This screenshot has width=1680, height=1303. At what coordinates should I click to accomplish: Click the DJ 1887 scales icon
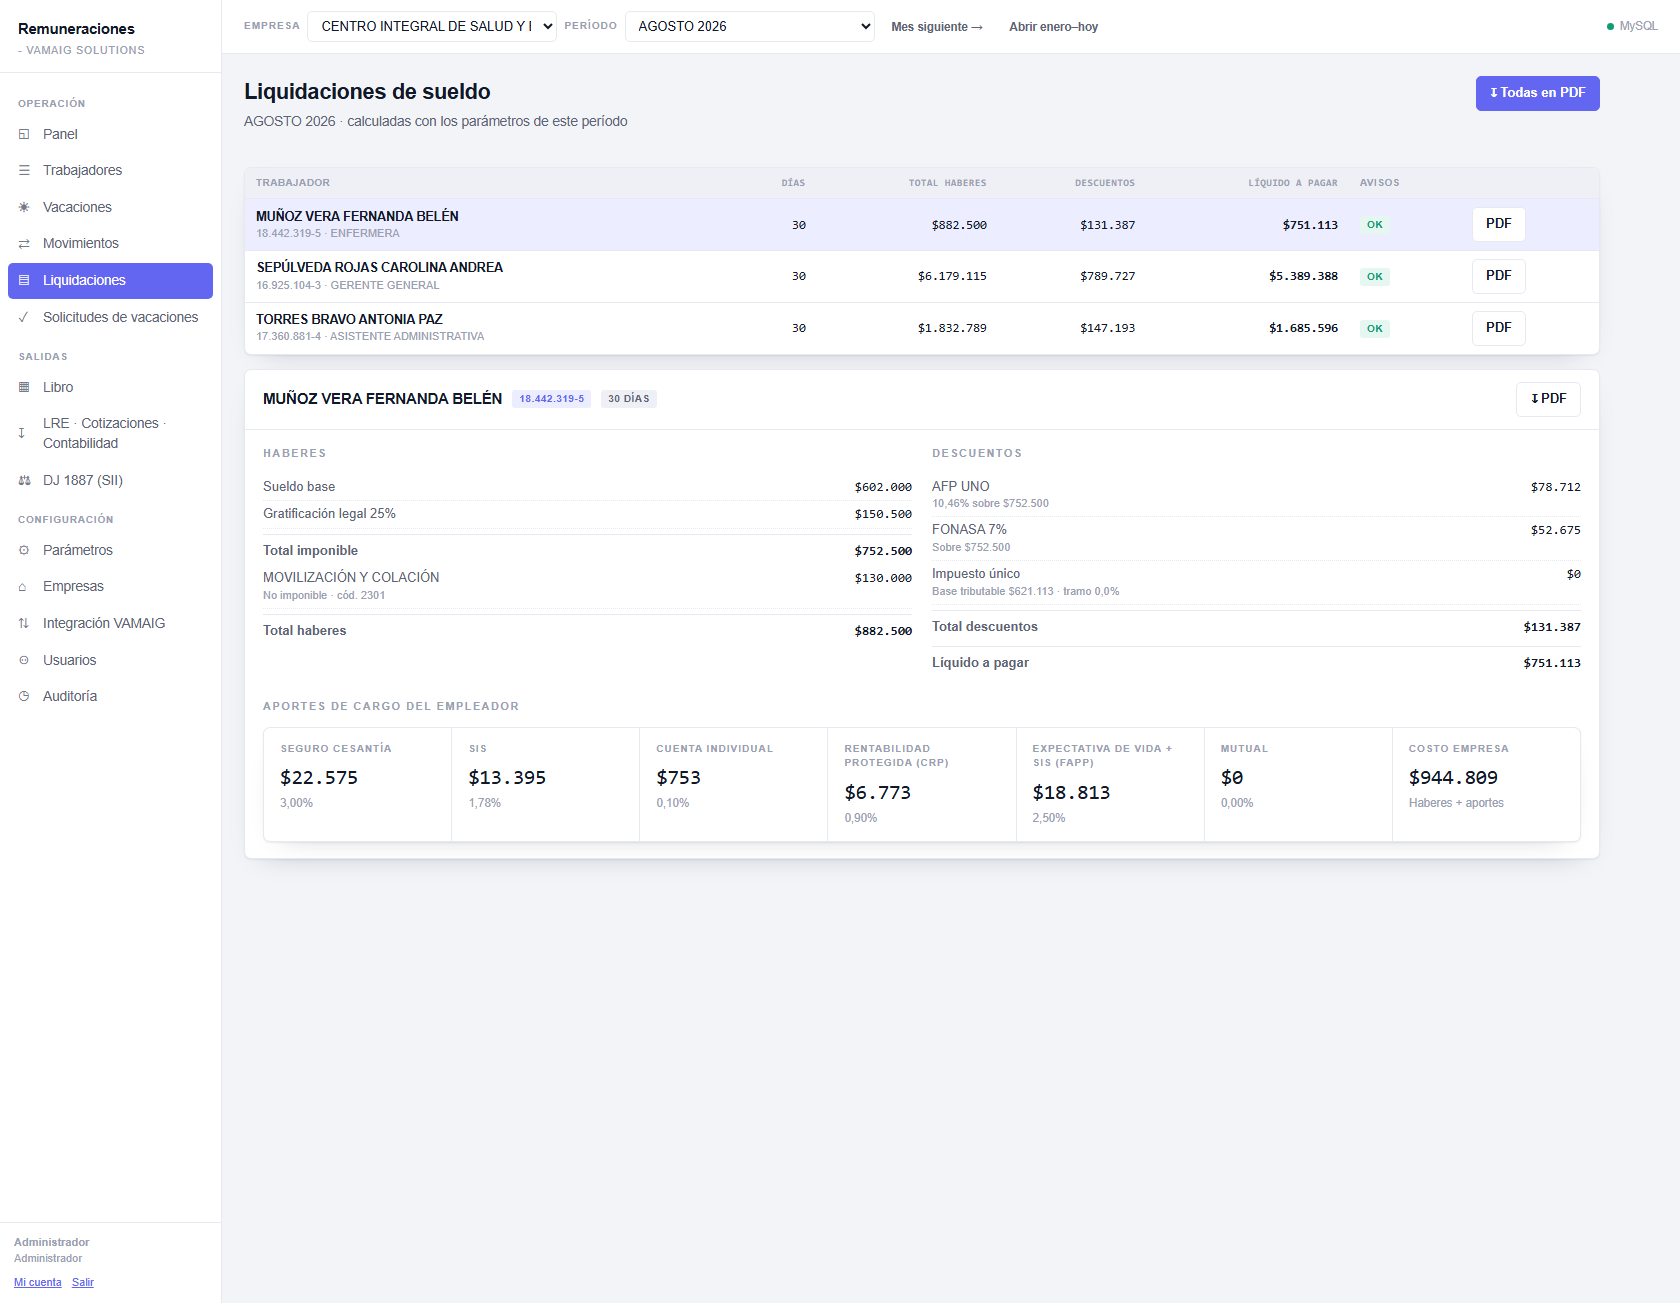(24, 480)
